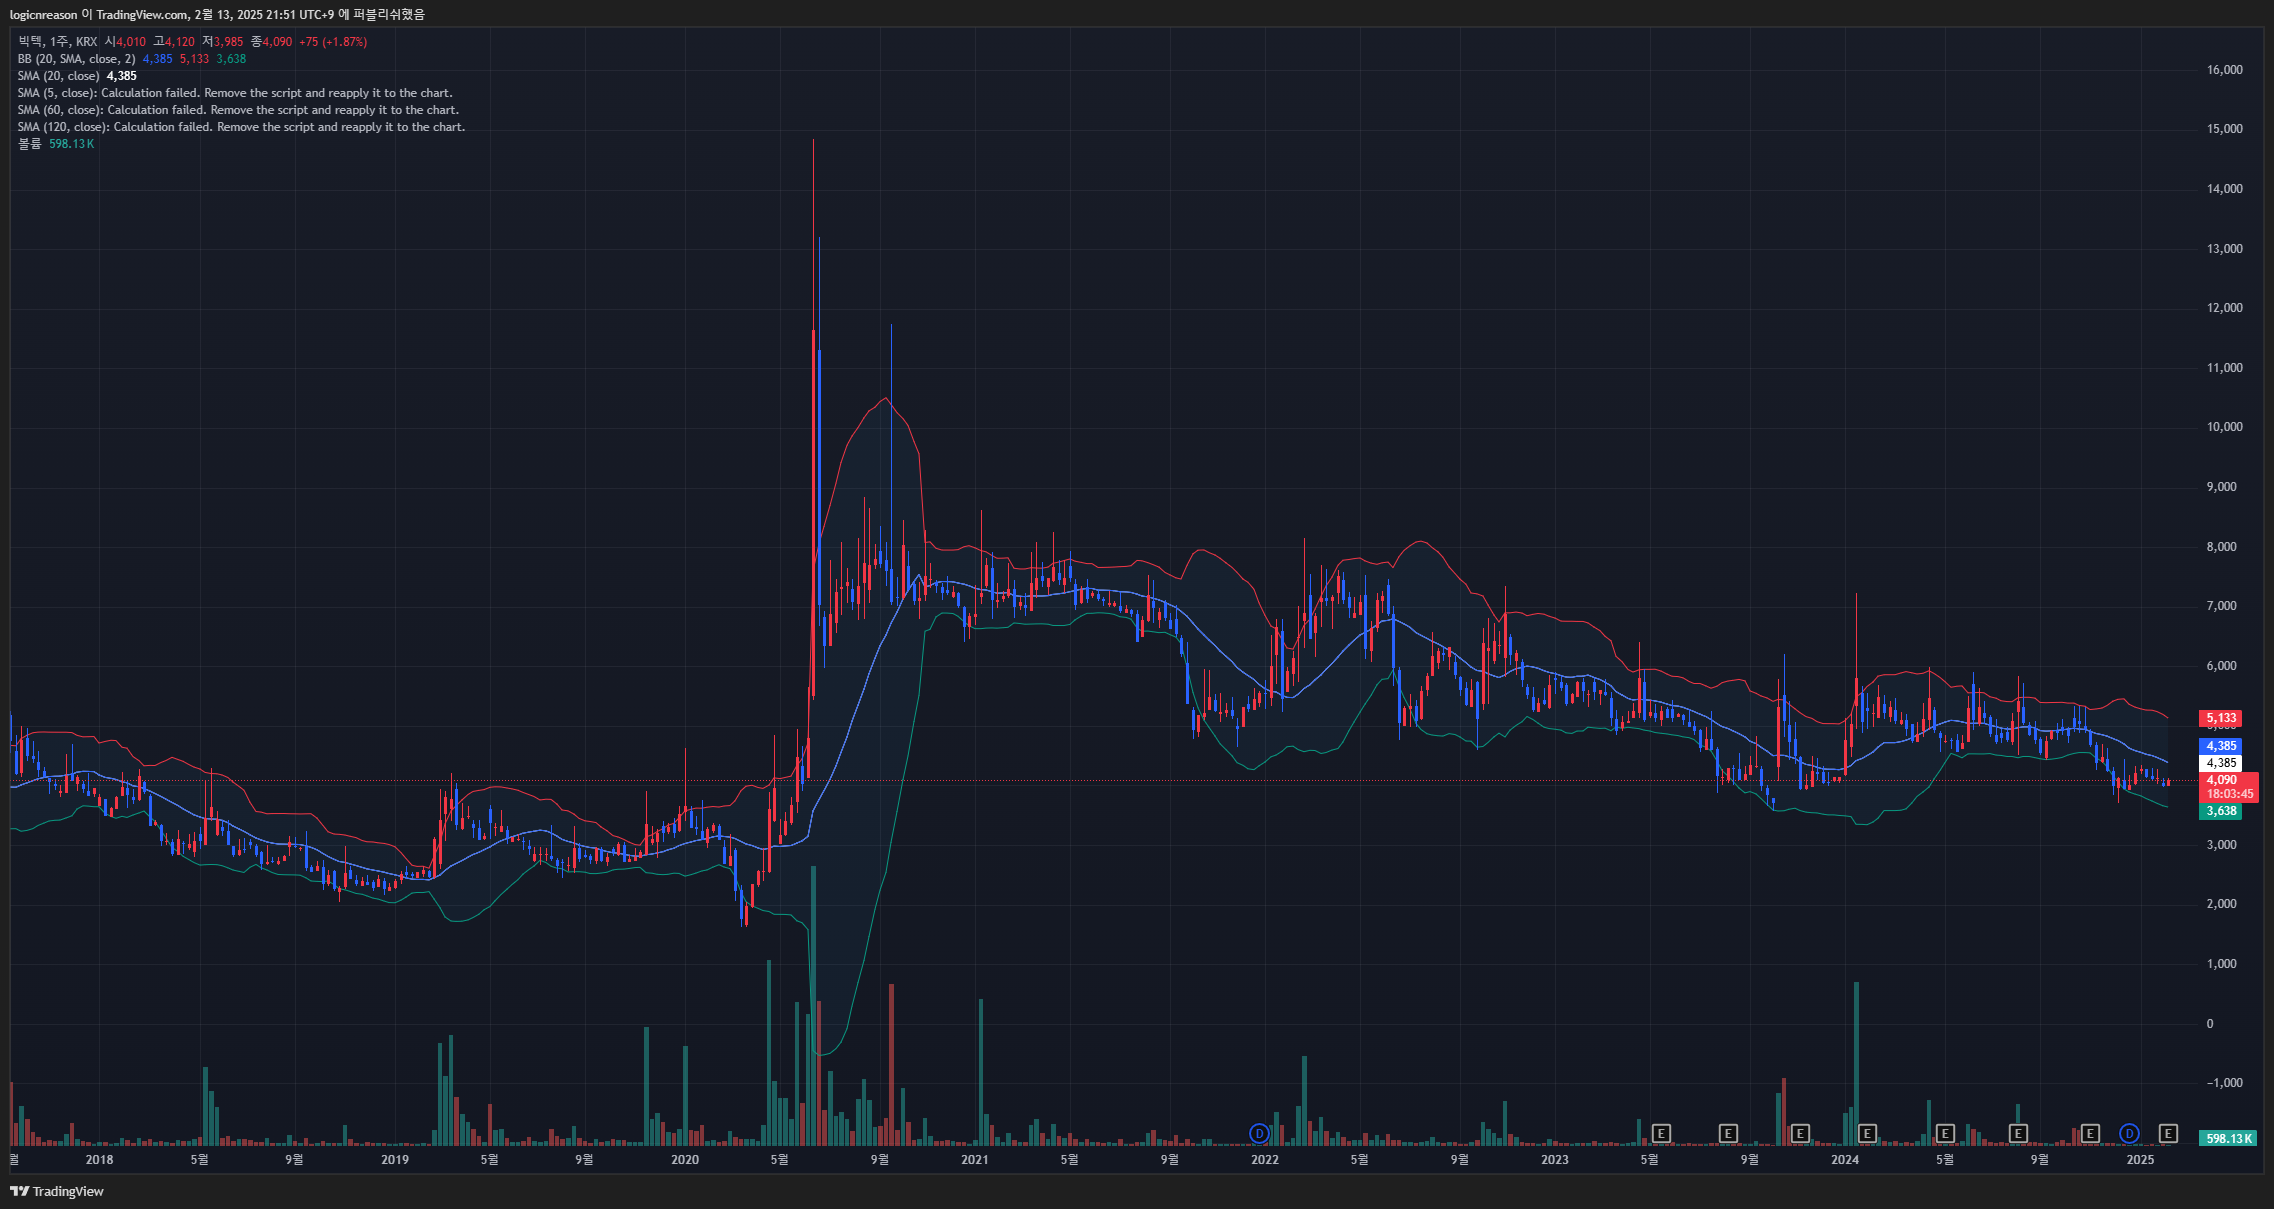This screenshot has height=1209, width=2274.
Task: Click the E marker above 5월 2024
Action: point(1945,1133)
